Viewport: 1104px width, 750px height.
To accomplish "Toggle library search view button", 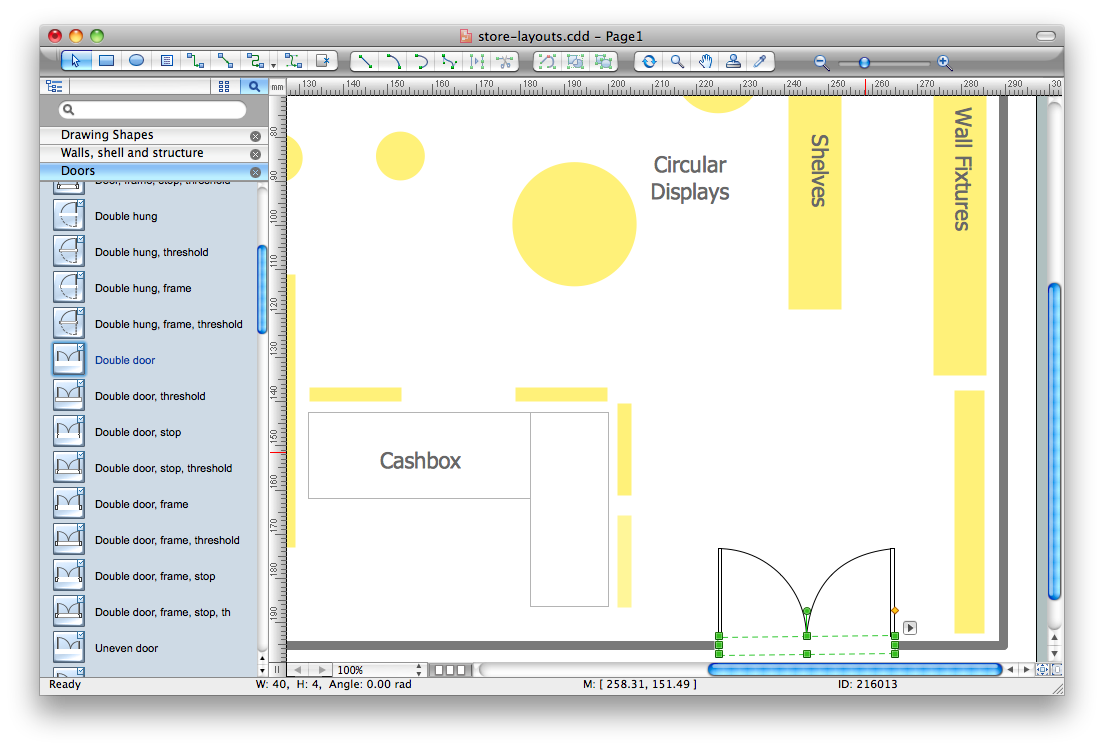I will (254, 87).
